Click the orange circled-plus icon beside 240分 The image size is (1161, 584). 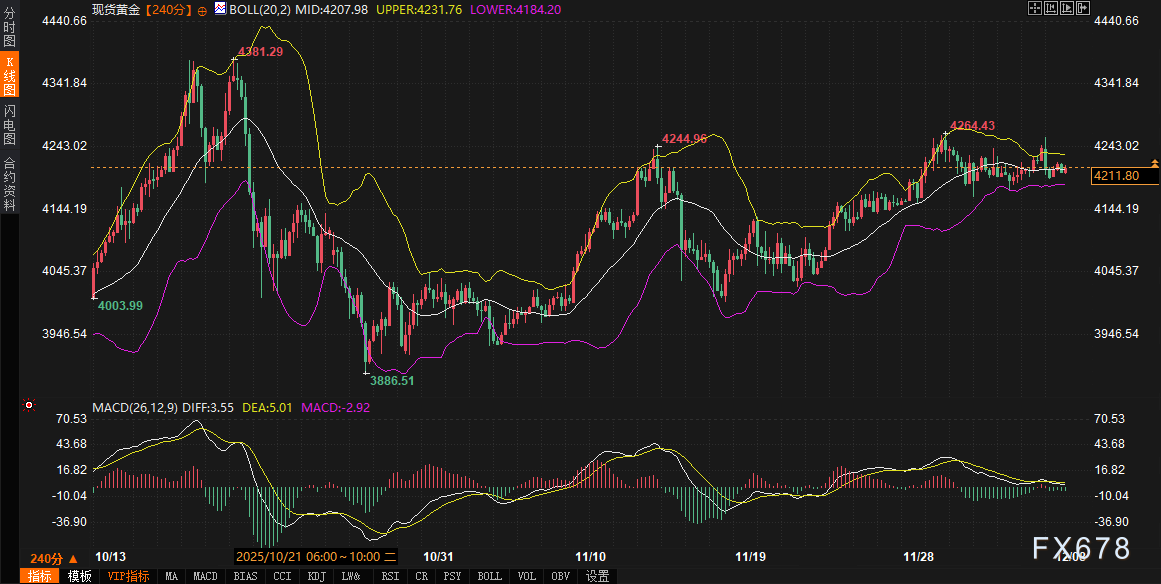pyautogui.click(x=203, y=9)
